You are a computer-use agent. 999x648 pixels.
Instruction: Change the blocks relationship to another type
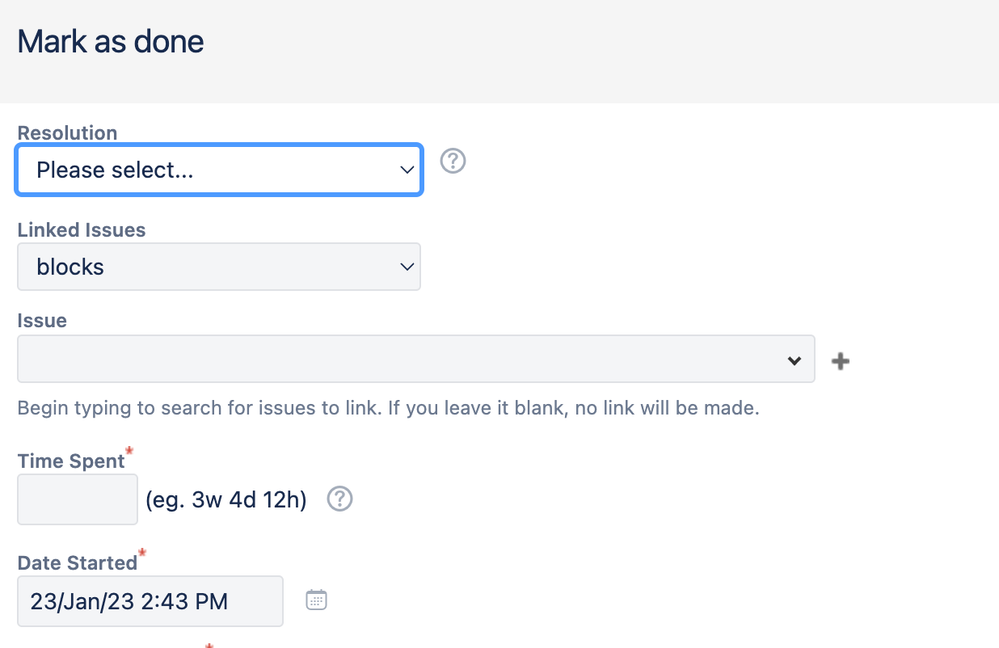(219, 267)
